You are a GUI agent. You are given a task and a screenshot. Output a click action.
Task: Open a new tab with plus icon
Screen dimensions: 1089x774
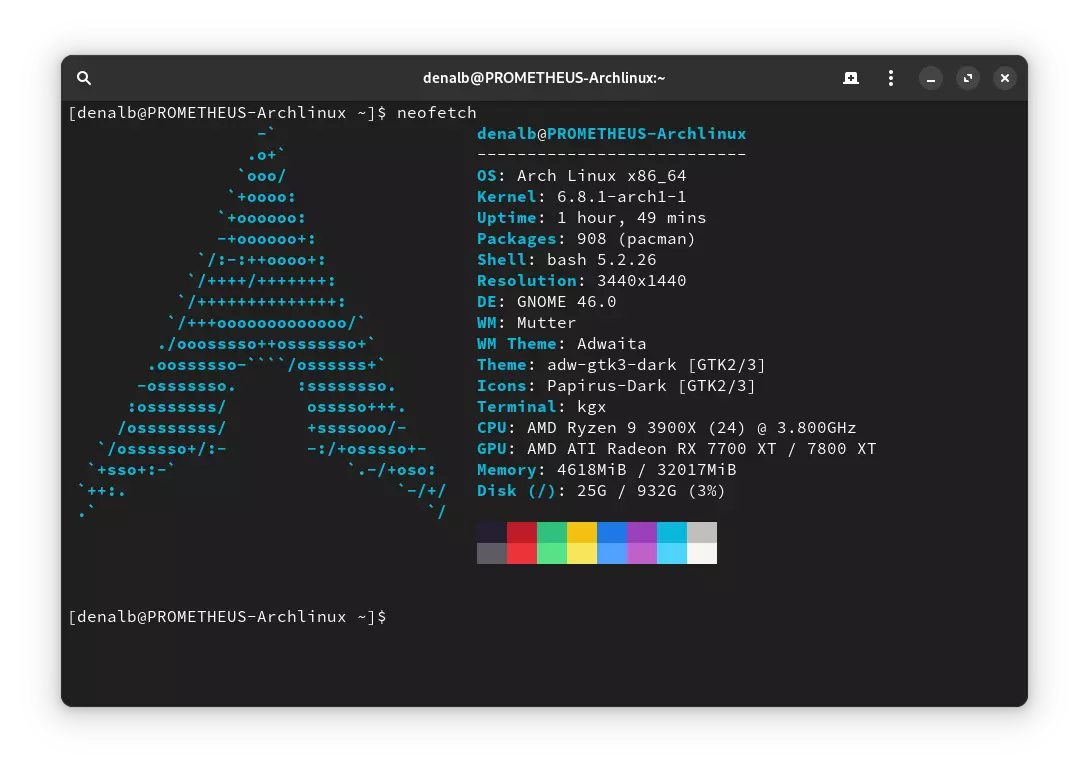click(x=851, y=78)
